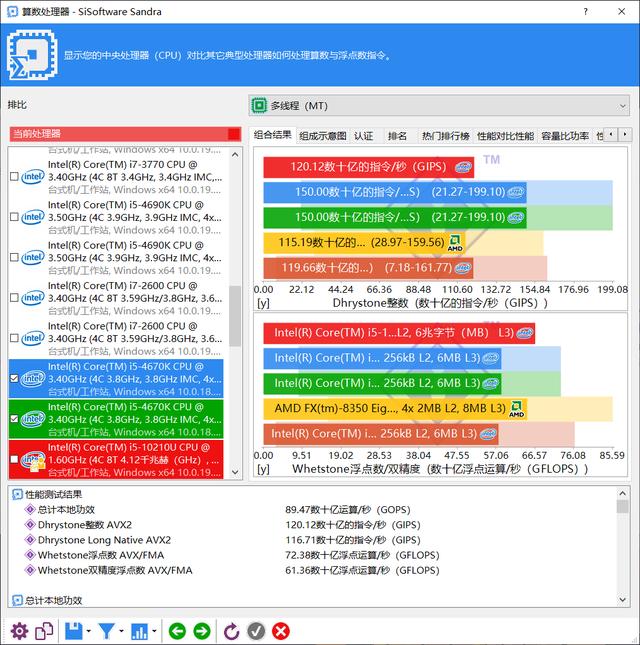Click red color swatch in 当前处理器 bar

coord(234,134)
